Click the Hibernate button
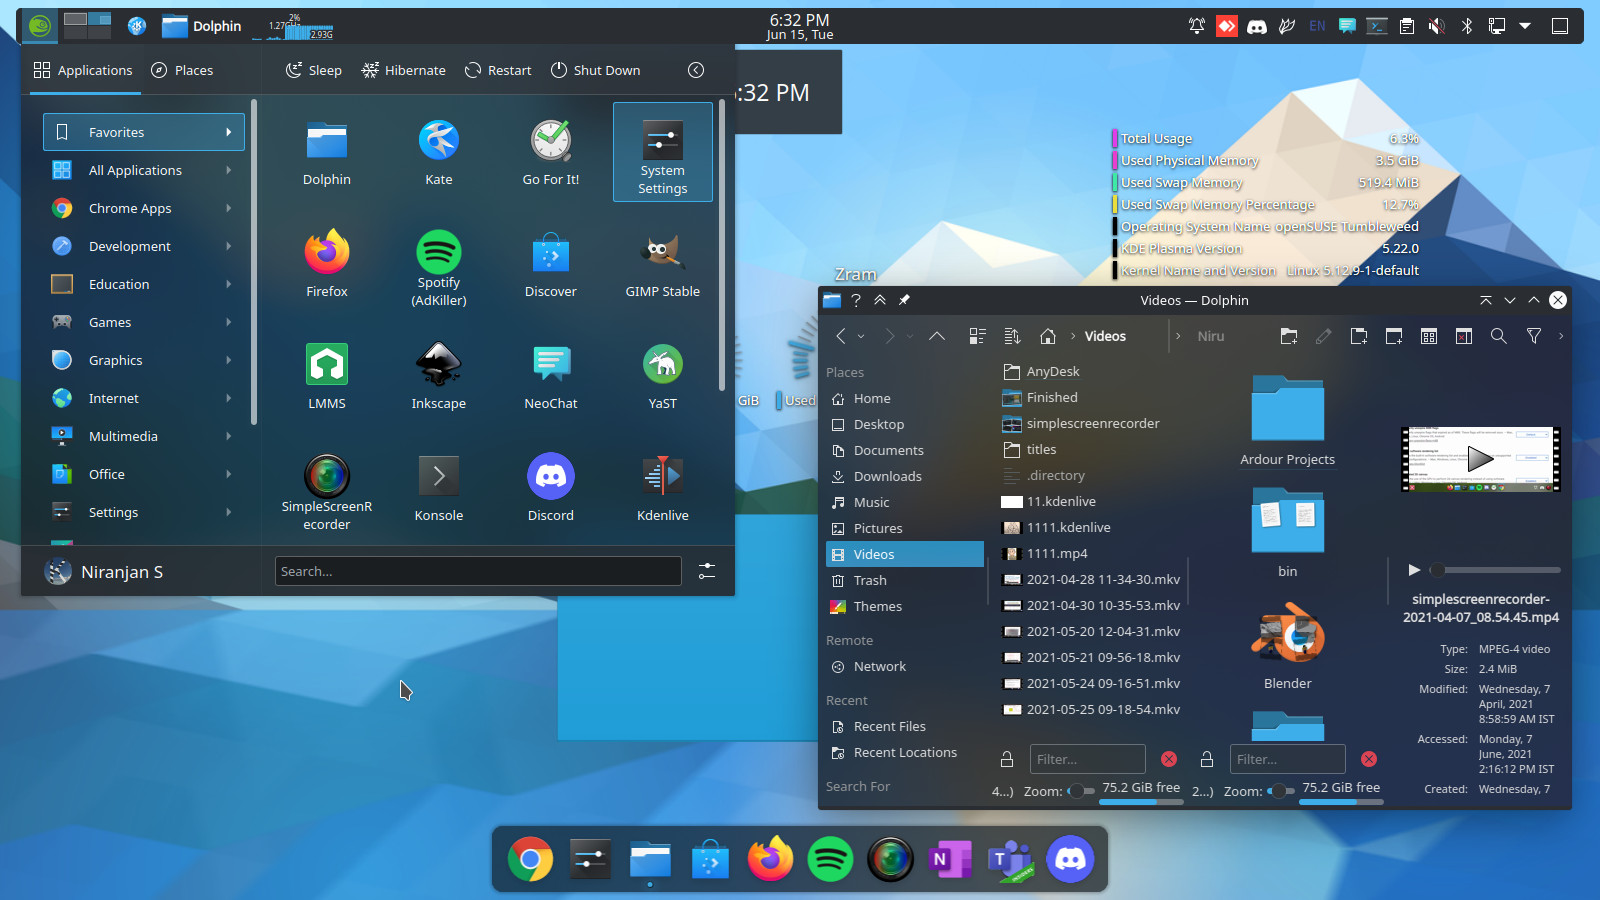The height and width of the screenshot is (900, 1600). 404,70
